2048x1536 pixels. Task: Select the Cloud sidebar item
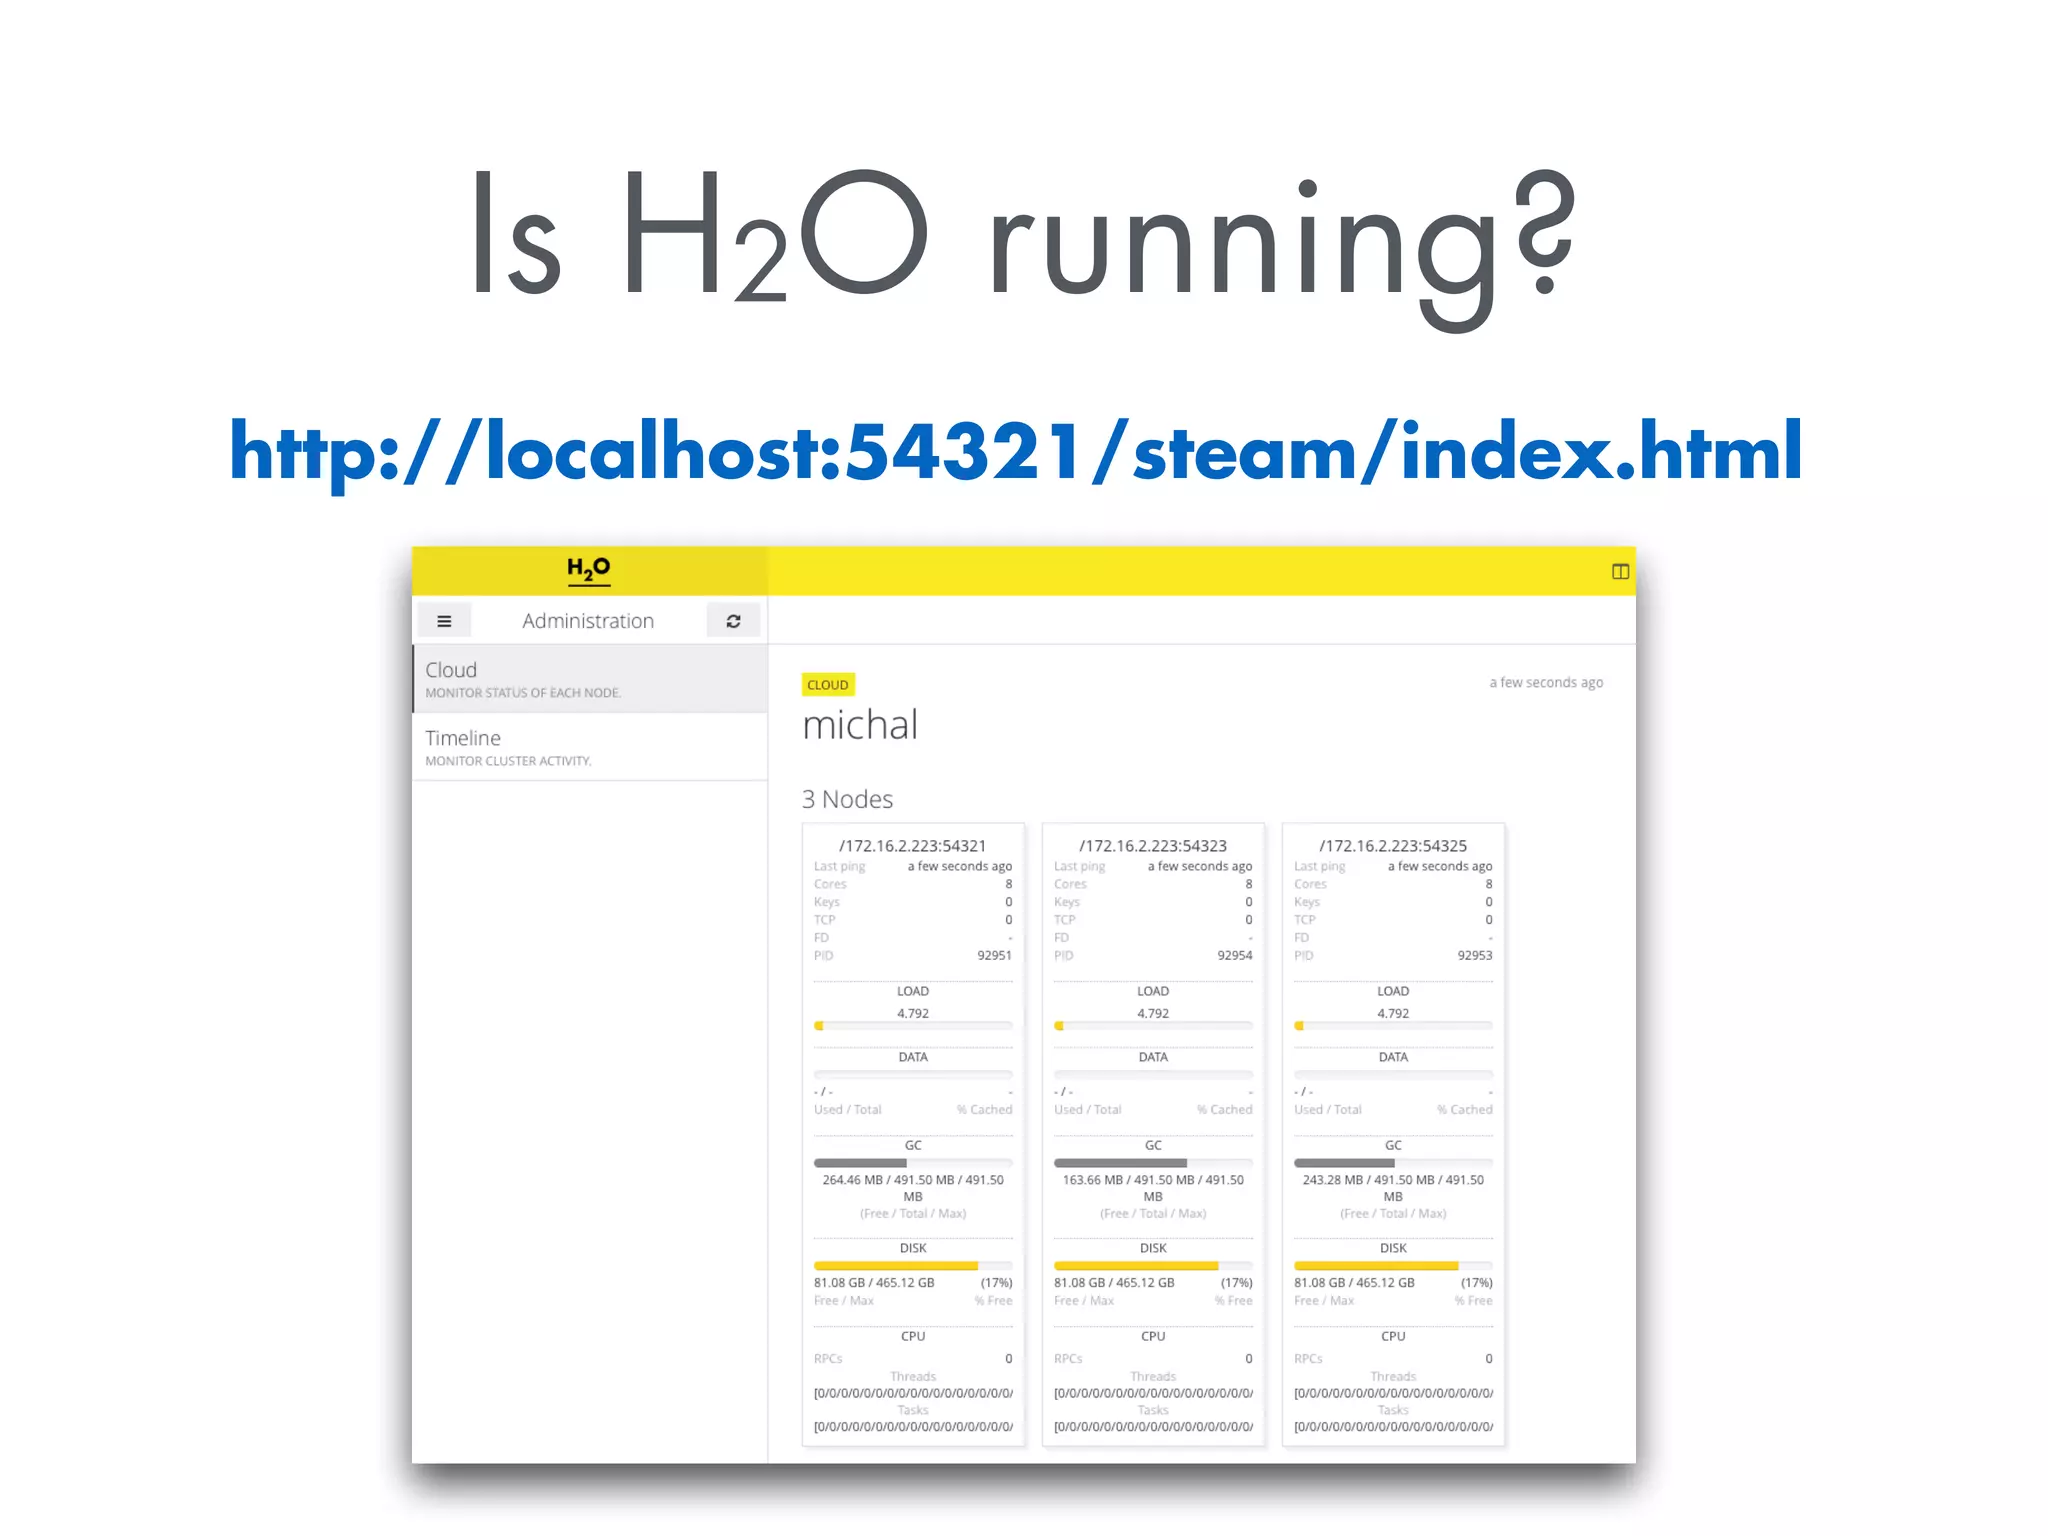[x=590, y=679]
